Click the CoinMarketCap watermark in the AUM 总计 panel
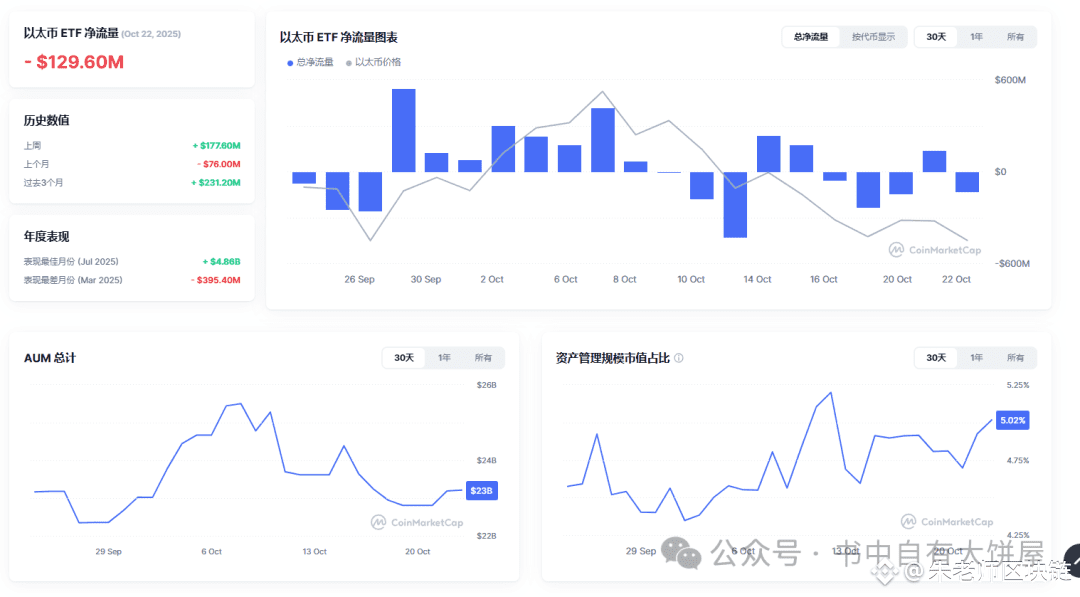 click(x=417, y=521)
